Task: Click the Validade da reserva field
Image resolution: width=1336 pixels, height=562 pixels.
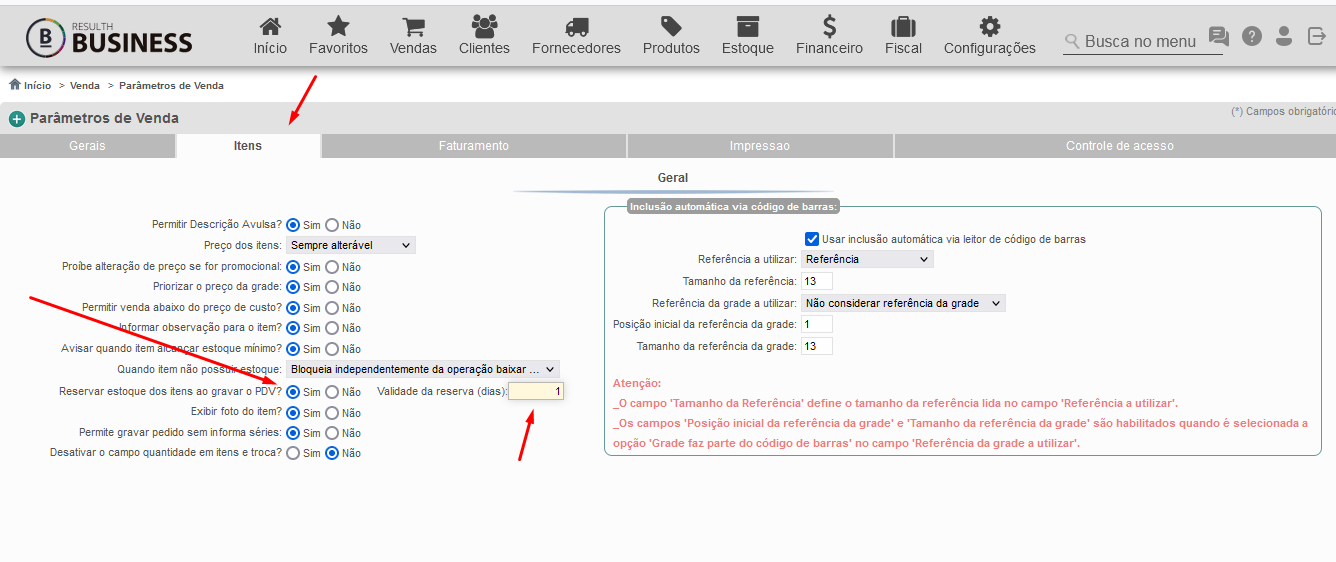Action: pos(536,391)
